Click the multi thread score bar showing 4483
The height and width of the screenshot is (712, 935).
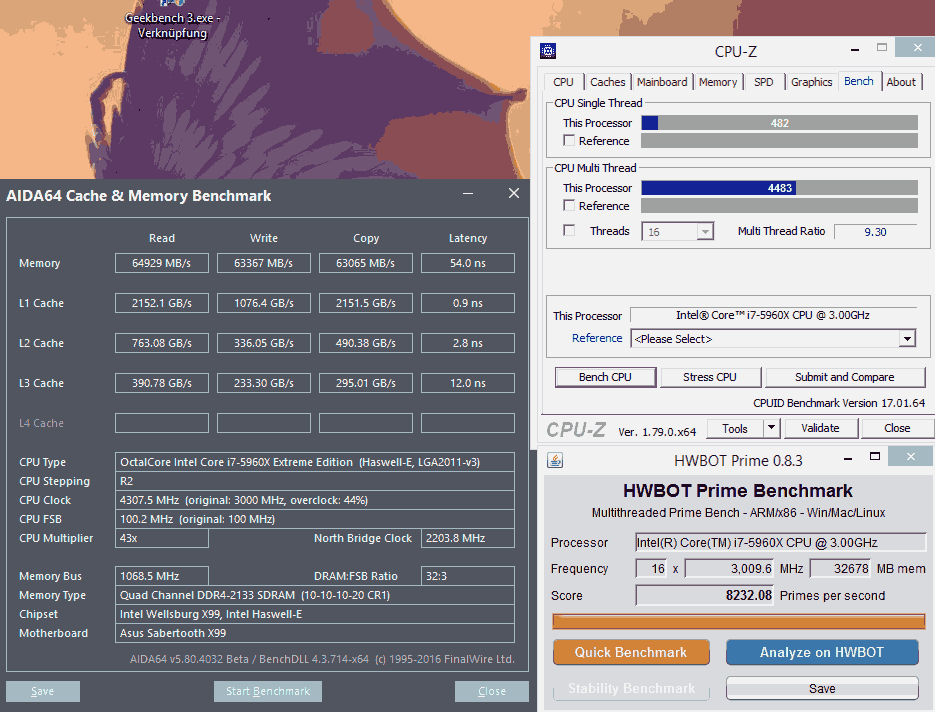[779, 188]
